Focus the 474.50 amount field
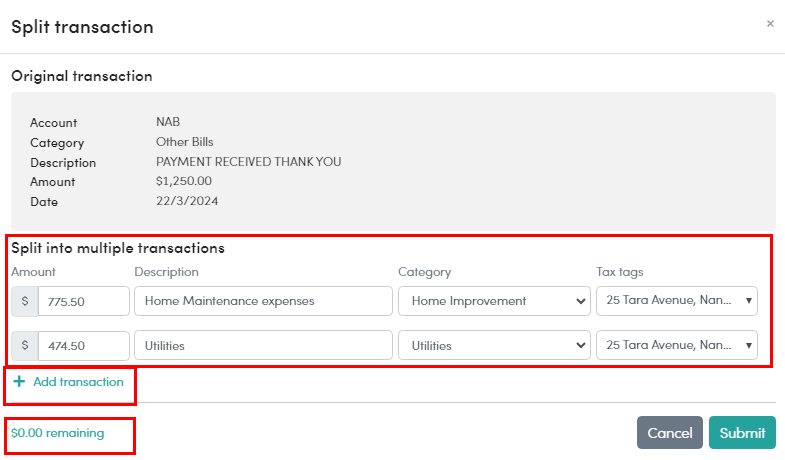 83,345
